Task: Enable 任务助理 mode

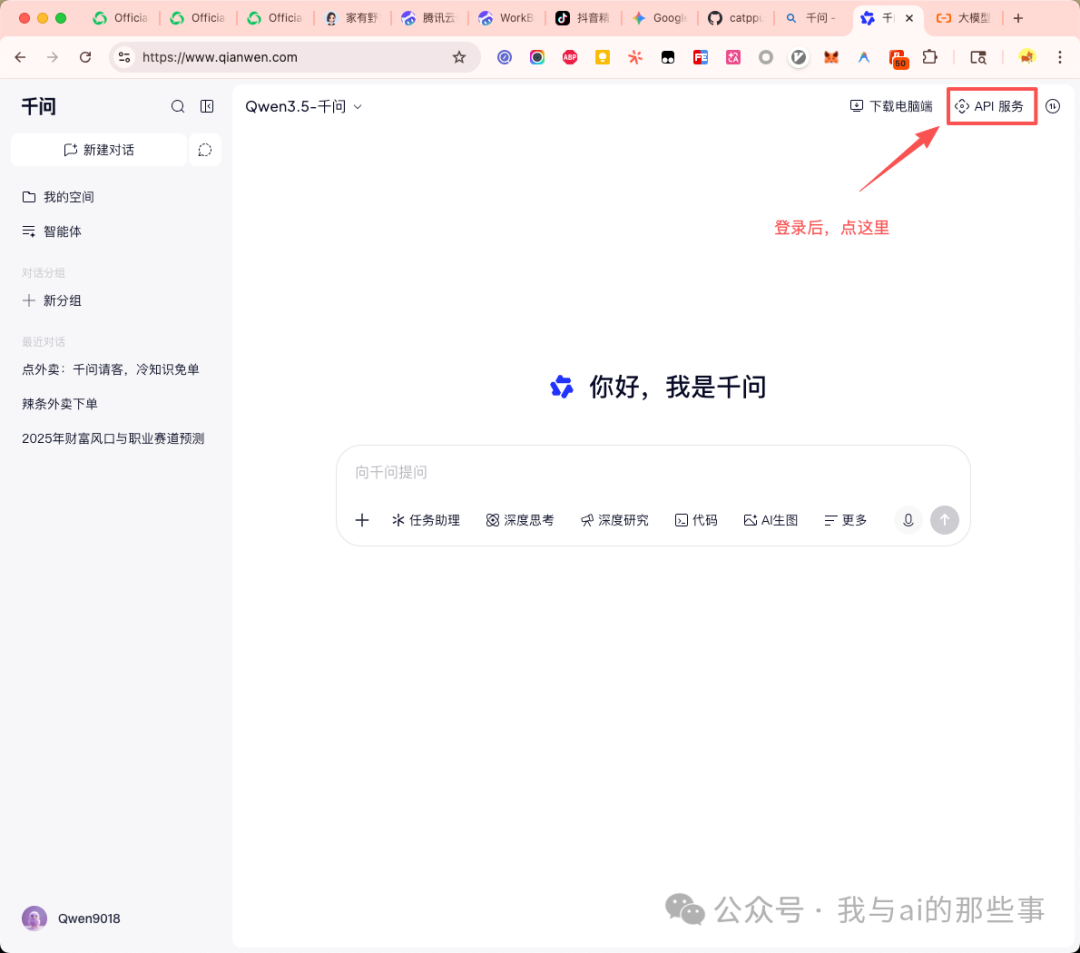Action: [x=426, y=520]
